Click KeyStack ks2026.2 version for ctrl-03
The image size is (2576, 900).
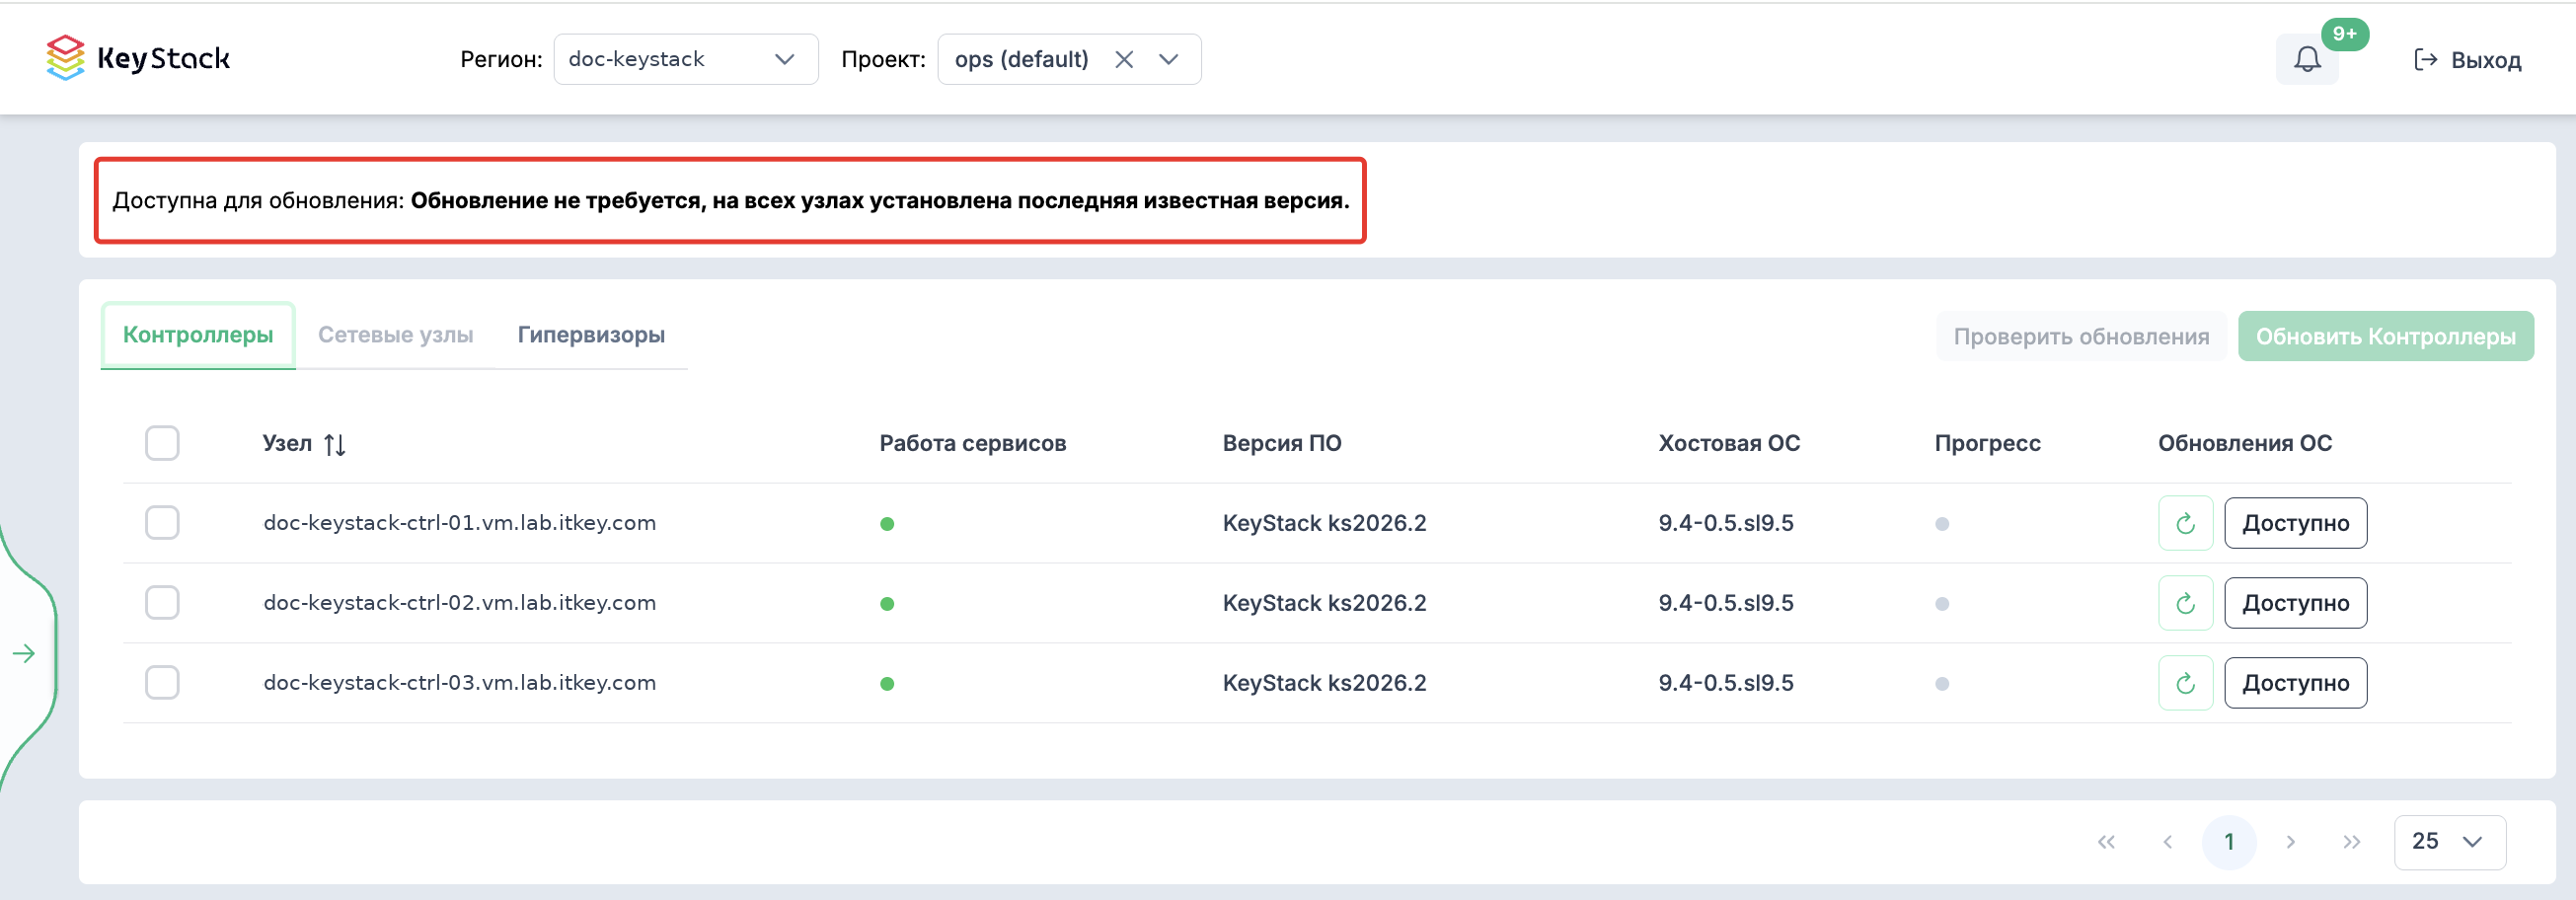coord(1324,683)
